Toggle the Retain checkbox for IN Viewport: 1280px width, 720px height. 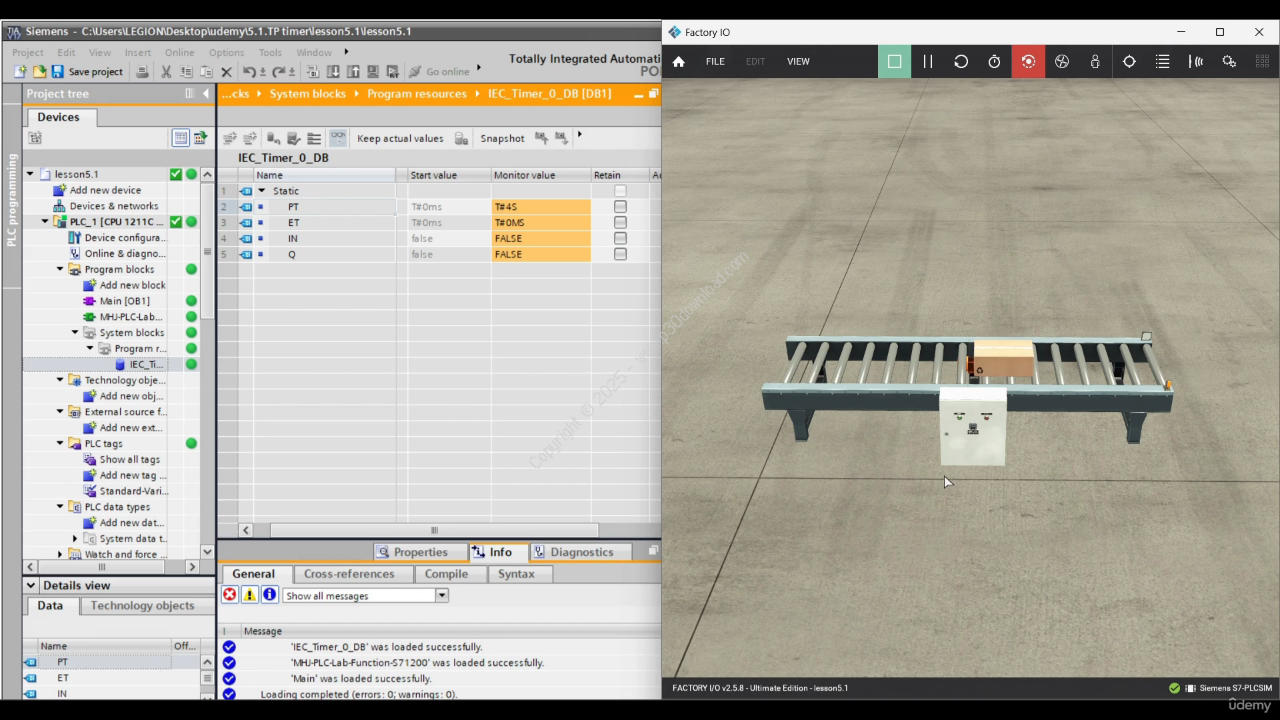pos(620,239)
